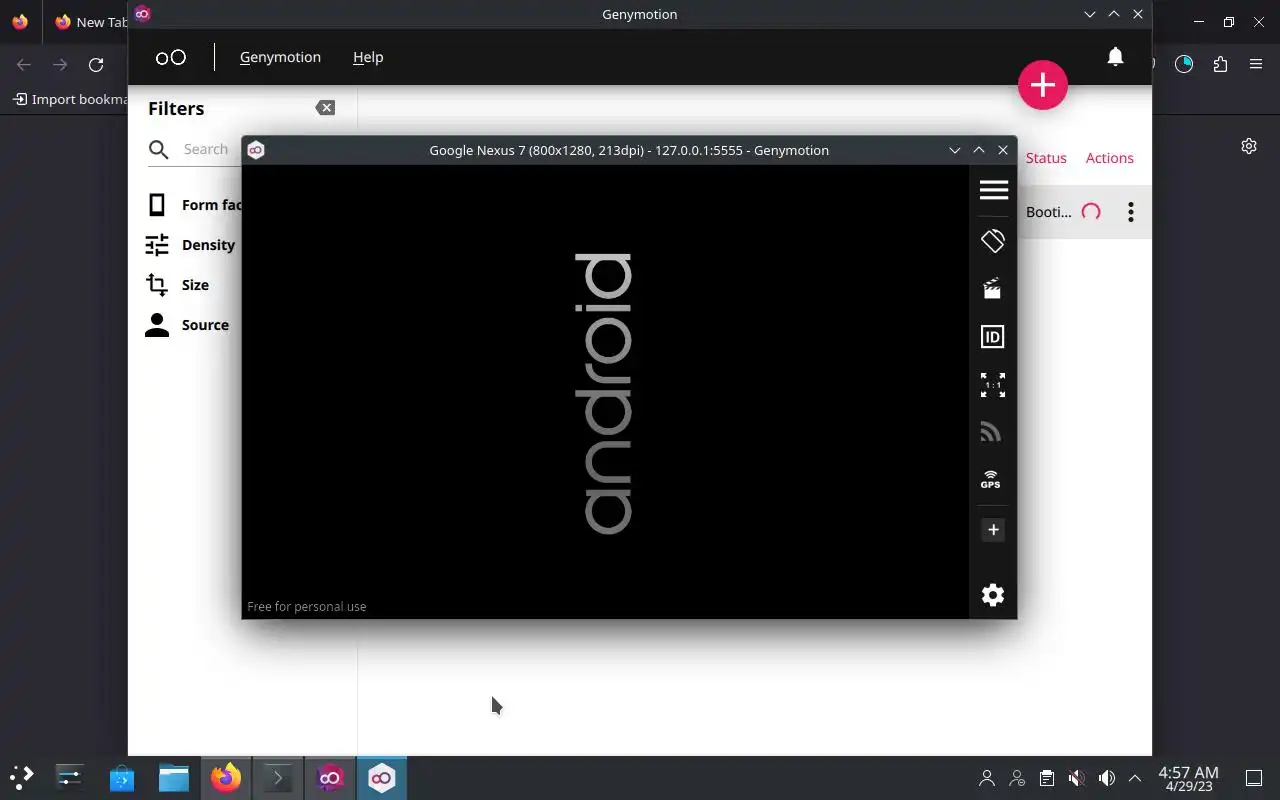Viewport: 1280px width, 800px height.
Task: Open the Help menu
Action: [368, 57]
